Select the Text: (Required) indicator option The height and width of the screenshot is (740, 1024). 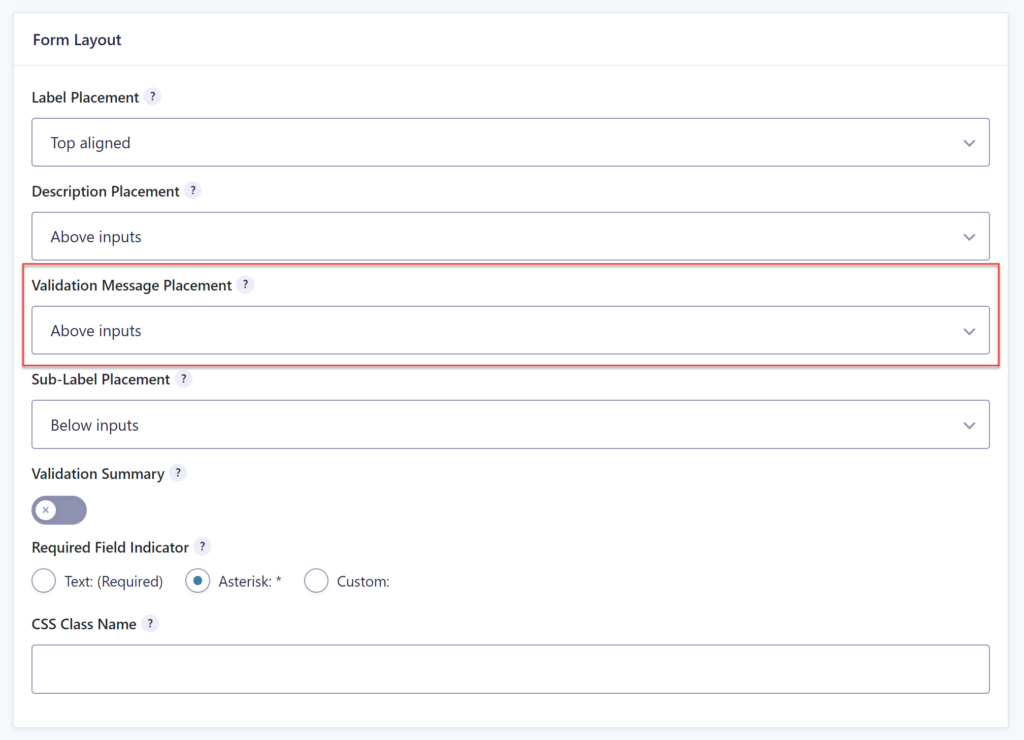(x=44, y=580)
